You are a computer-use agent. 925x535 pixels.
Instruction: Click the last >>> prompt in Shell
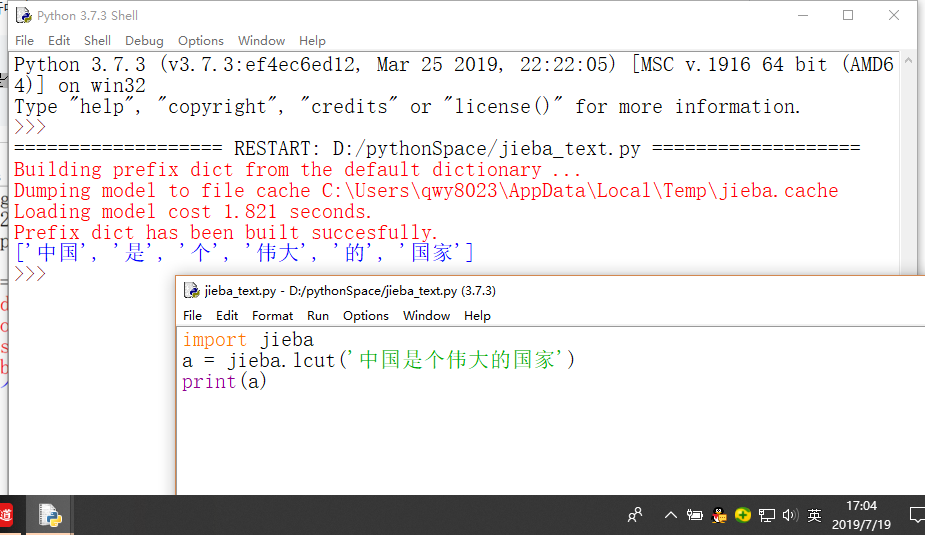coord(30,274)
